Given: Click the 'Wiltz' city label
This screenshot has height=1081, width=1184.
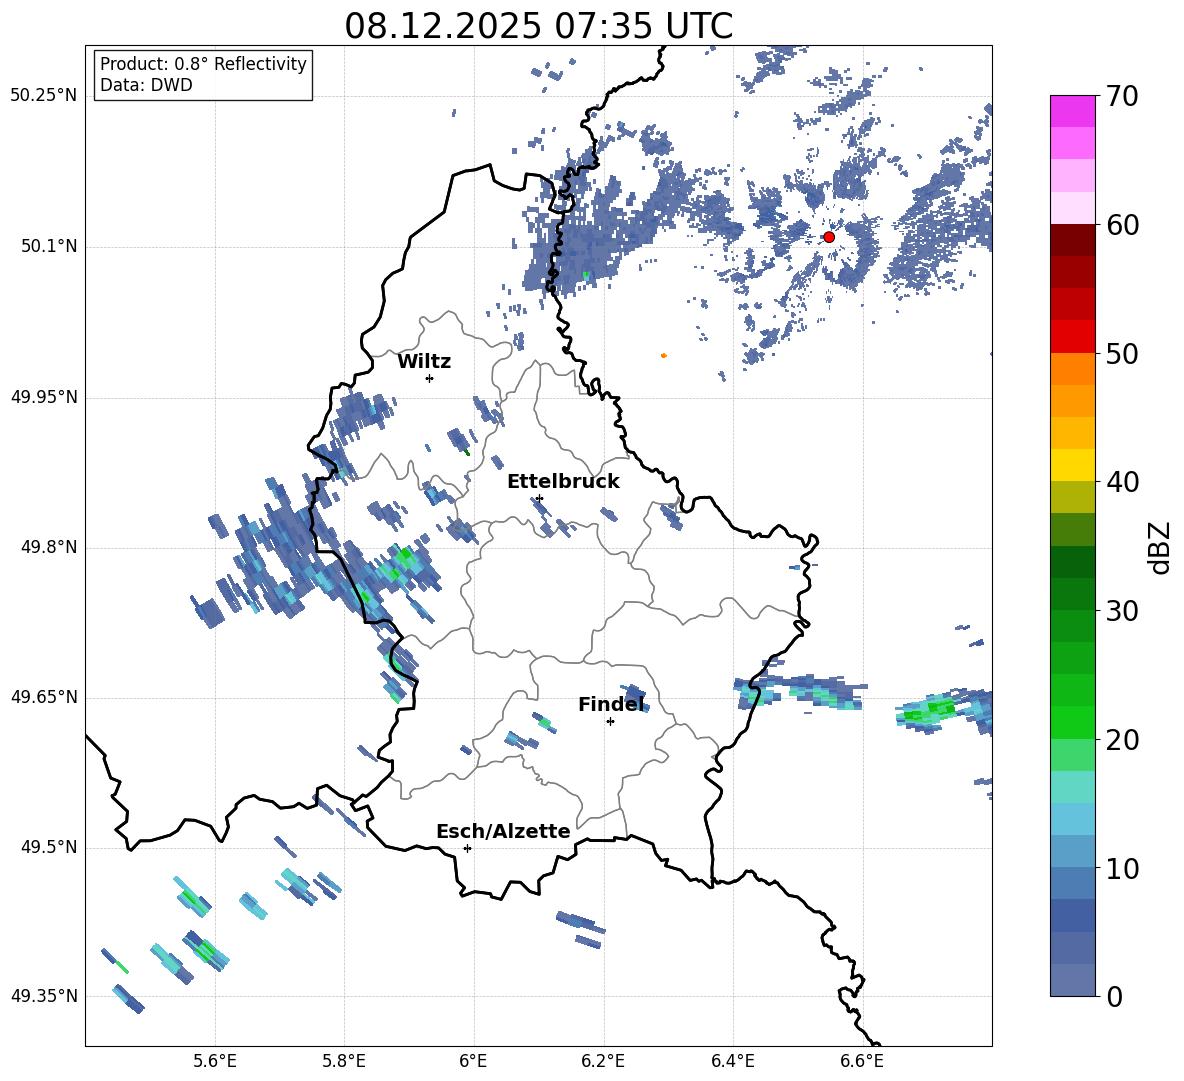Looking at the screenshot, I should tap(424, 362).
